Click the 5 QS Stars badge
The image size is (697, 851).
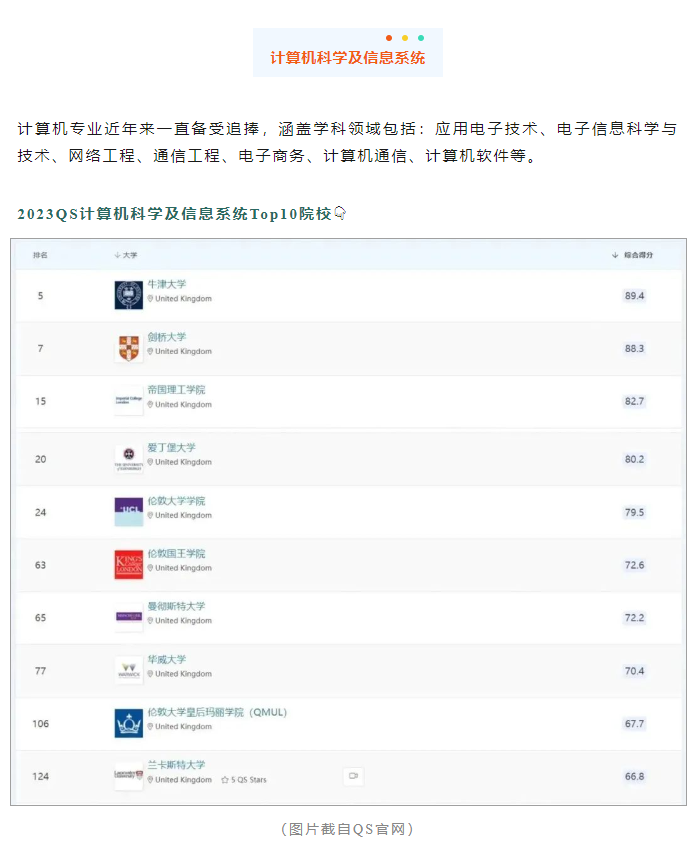244,780
